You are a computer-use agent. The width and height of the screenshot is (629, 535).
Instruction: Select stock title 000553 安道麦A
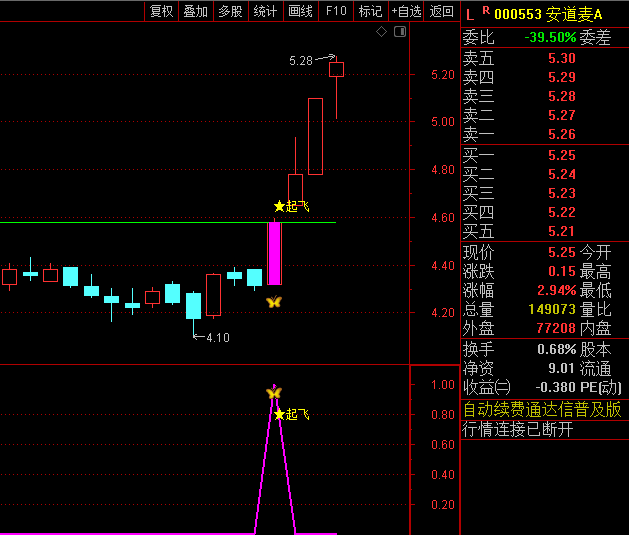click(548, 15)
